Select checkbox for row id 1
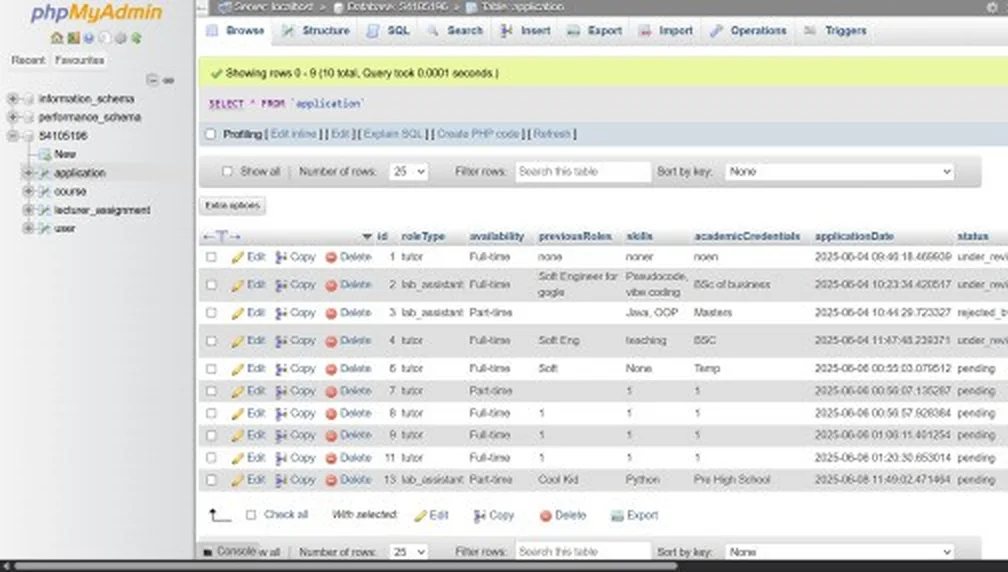This screenshot has height=572, width=1008. pos(211,257)
